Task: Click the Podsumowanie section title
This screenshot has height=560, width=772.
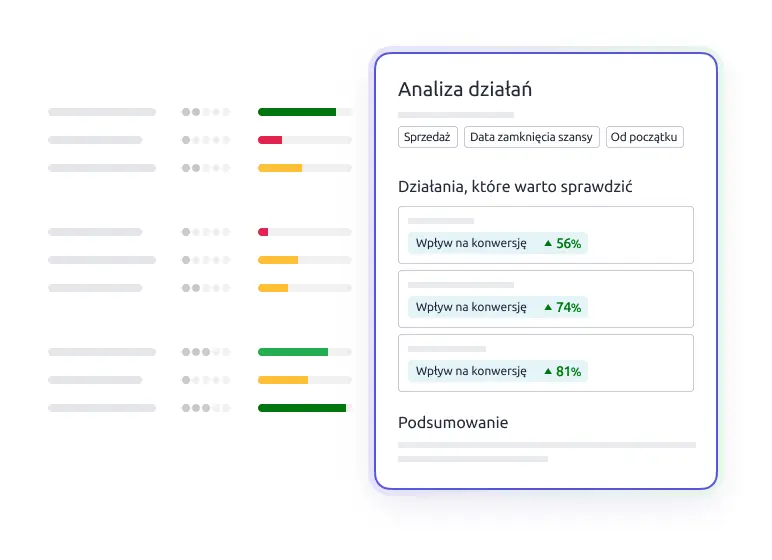Action: pyautogui.click(x=453, y=423)
